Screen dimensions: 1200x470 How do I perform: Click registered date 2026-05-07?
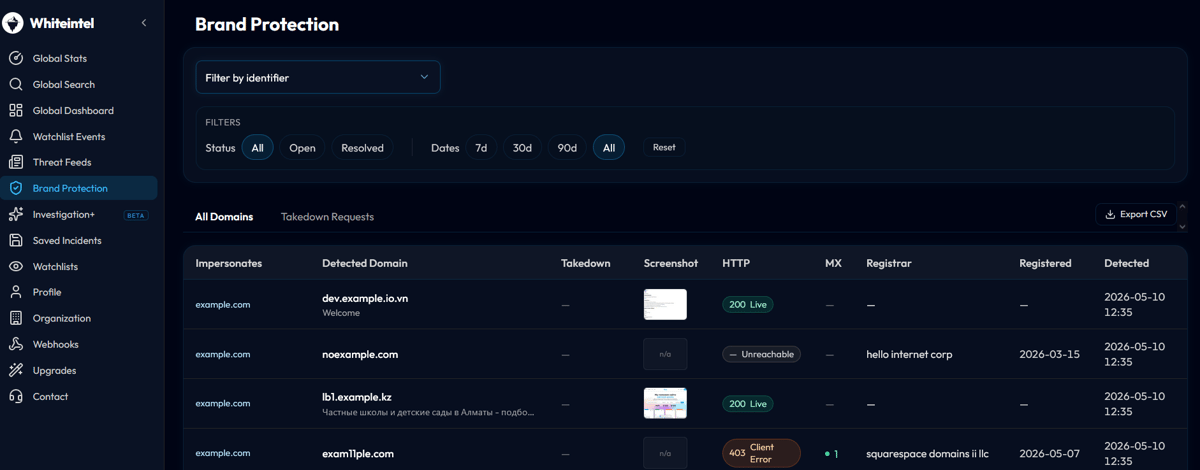tap(1049, 453)
